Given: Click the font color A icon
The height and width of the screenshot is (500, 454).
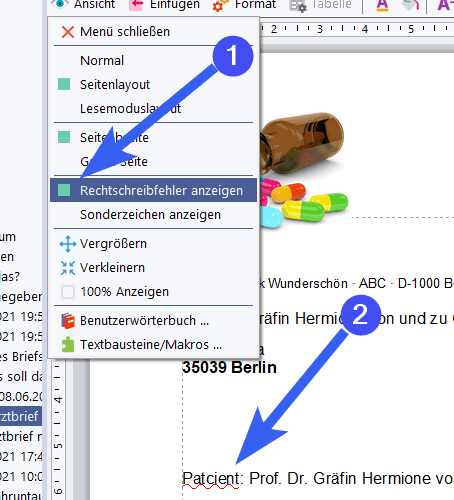Looking at the screenshot, I should (x=382, y=5).
